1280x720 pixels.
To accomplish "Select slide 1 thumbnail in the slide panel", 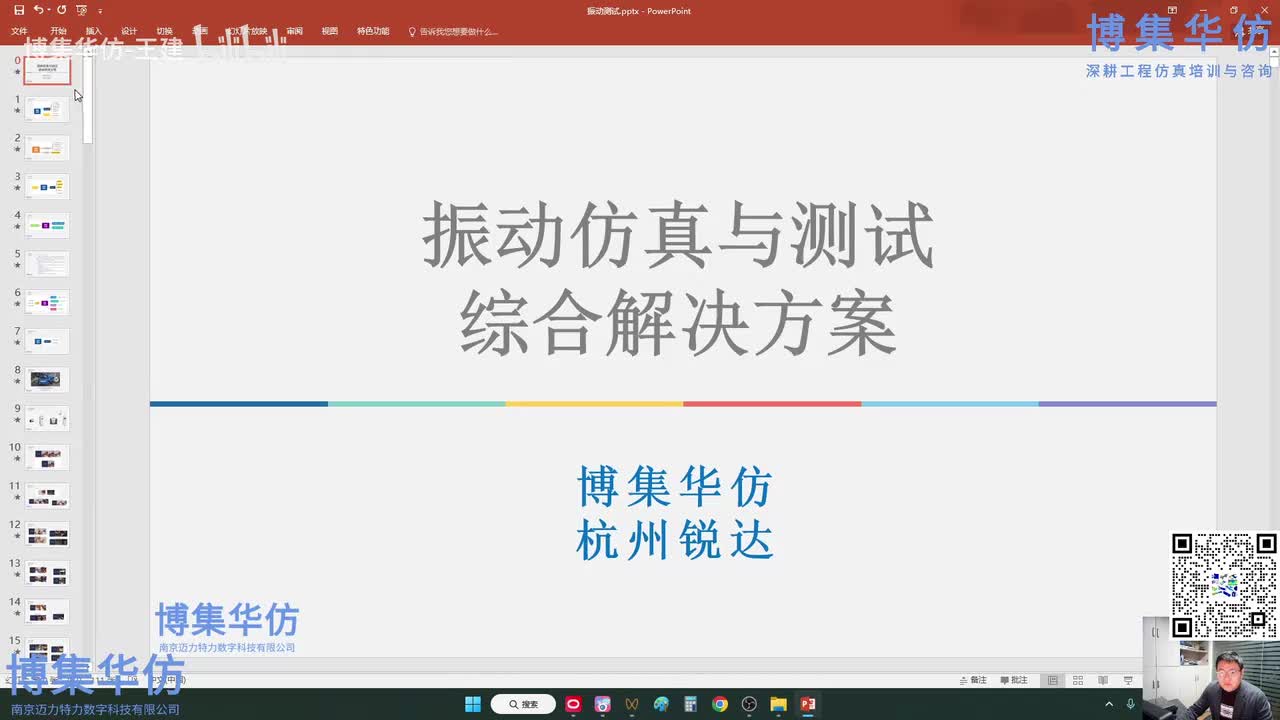I will coord(47,109).
